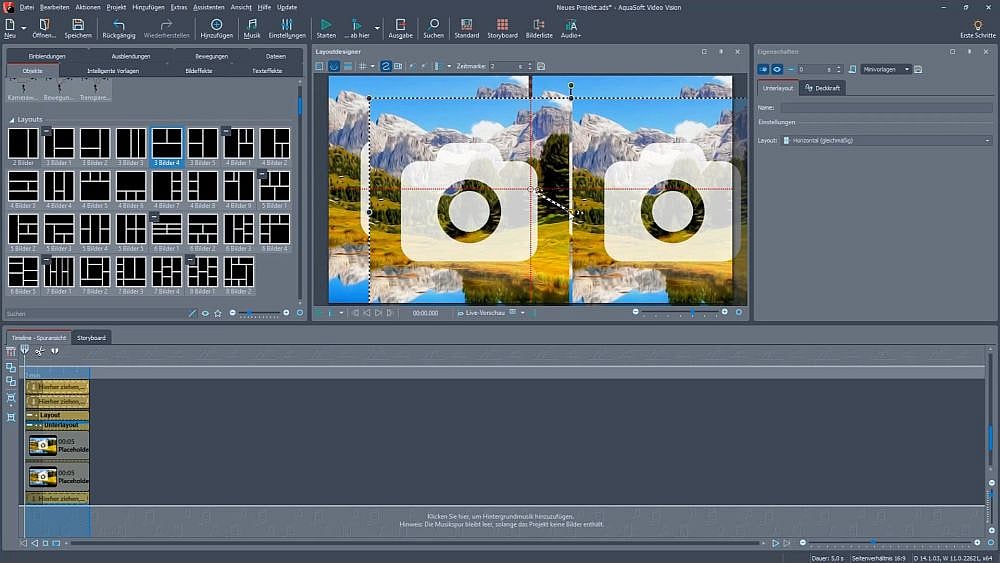The height and width of the screenshot is (563, 1000).
Task: Click the Rückgängig undo icon
Action: (119, 24)
